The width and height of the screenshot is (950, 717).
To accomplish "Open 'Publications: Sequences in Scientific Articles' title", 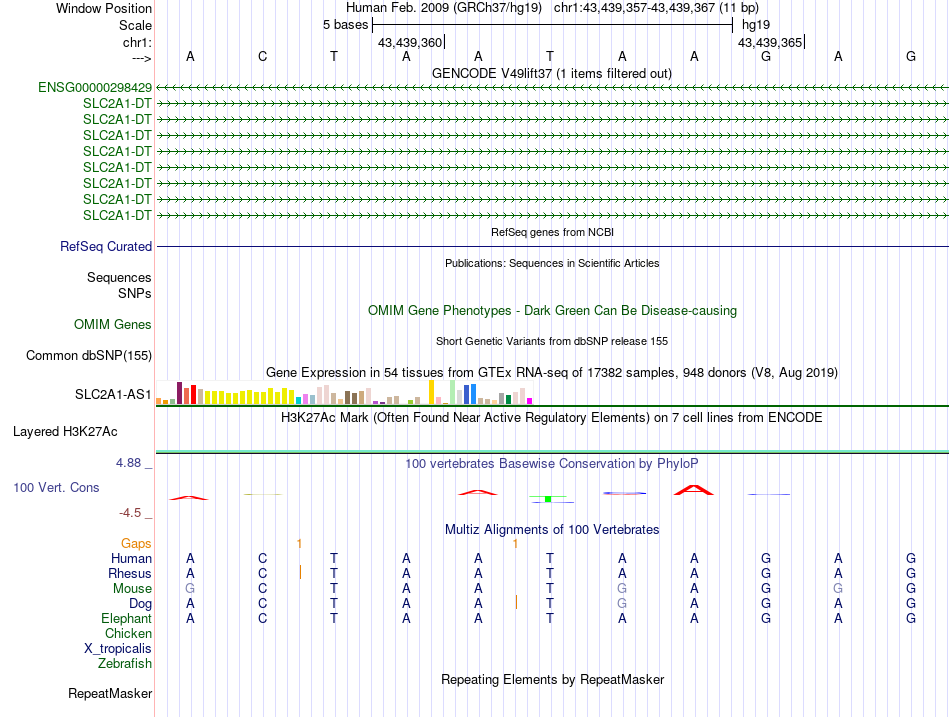I will (552, 263).
